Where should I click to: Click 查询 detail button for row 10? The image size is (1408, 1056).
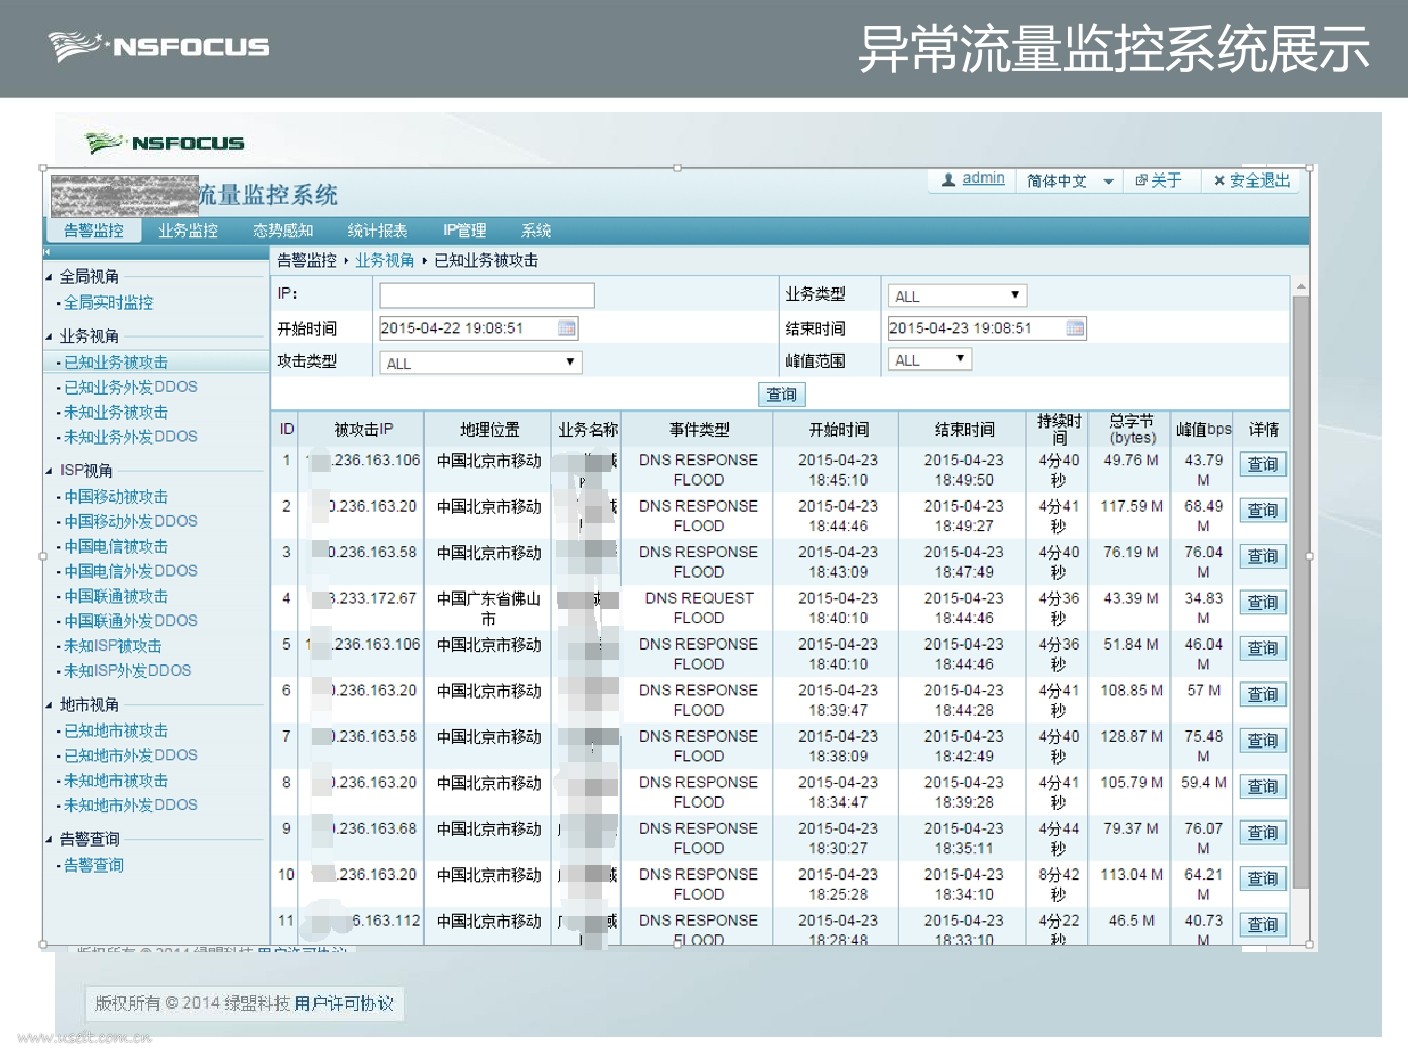(x=1262, y=879)
